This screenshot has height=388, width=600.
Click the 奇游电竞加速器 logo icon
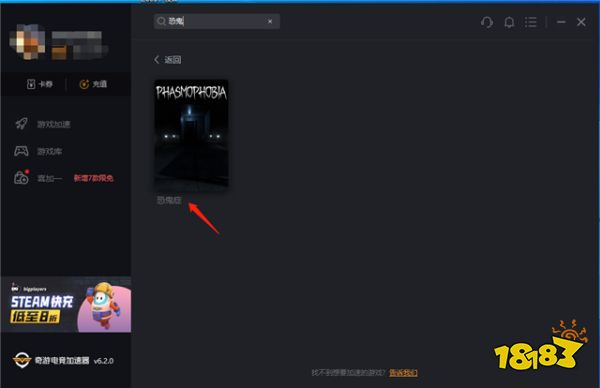point(21,360)
